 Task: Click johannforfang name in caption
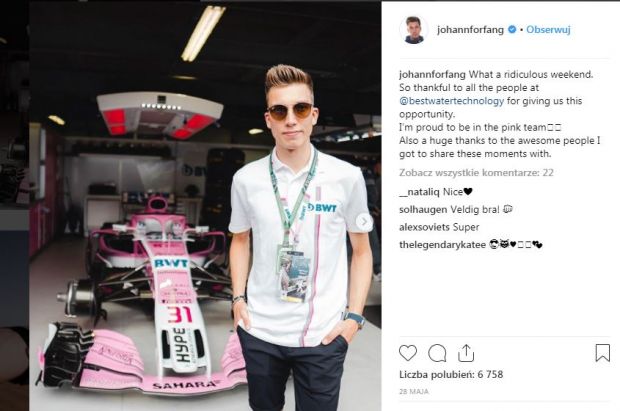432,74
